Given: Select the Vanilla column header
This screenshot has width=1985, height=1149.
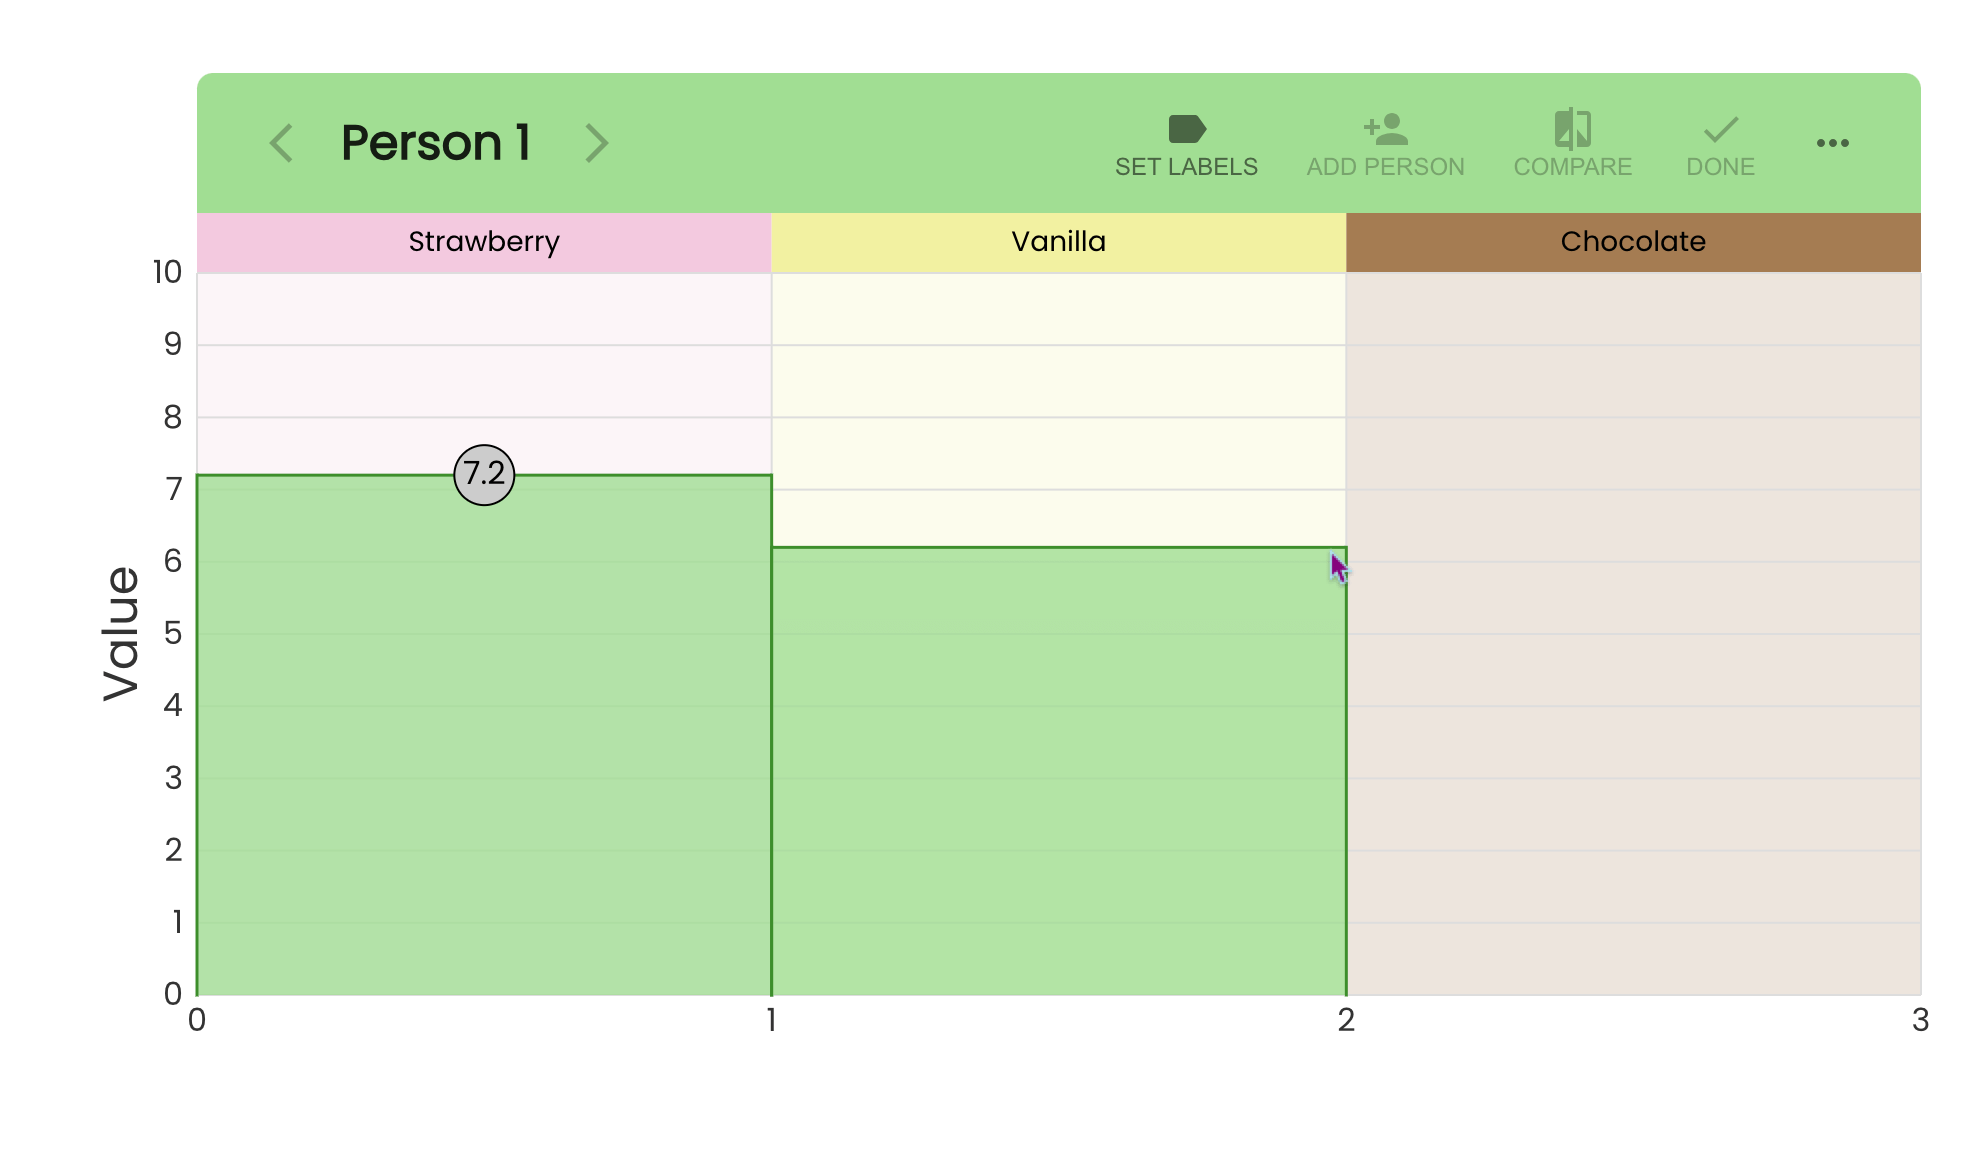Looking at the screenshot, I should [1059, 242].
